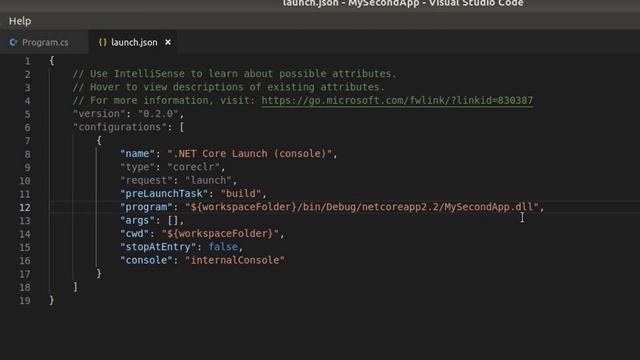Select the launch.json tab
The image size is (640, 360).
click(x=134, y=42)
